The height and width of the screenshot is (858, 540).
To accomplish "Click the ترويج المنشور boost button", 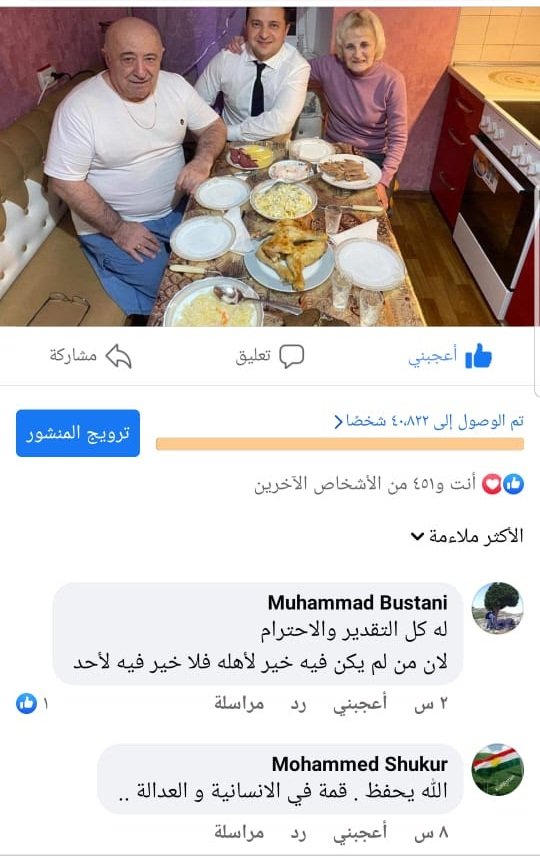I will coord(78,433).
